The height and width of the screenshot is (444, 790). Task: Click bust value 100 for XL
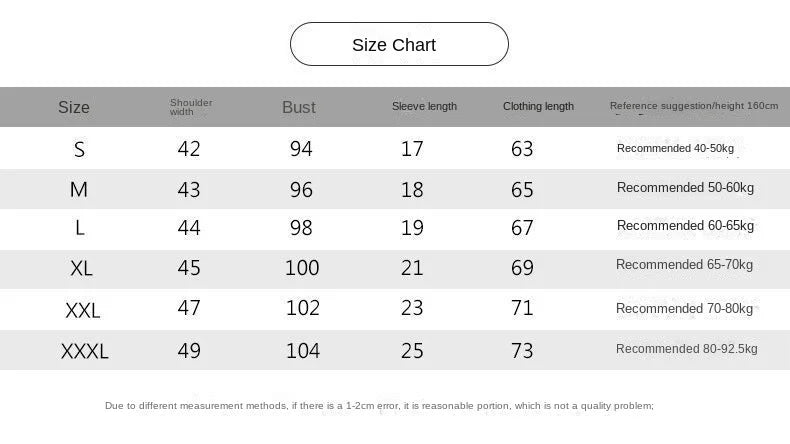tap(302, 268)
